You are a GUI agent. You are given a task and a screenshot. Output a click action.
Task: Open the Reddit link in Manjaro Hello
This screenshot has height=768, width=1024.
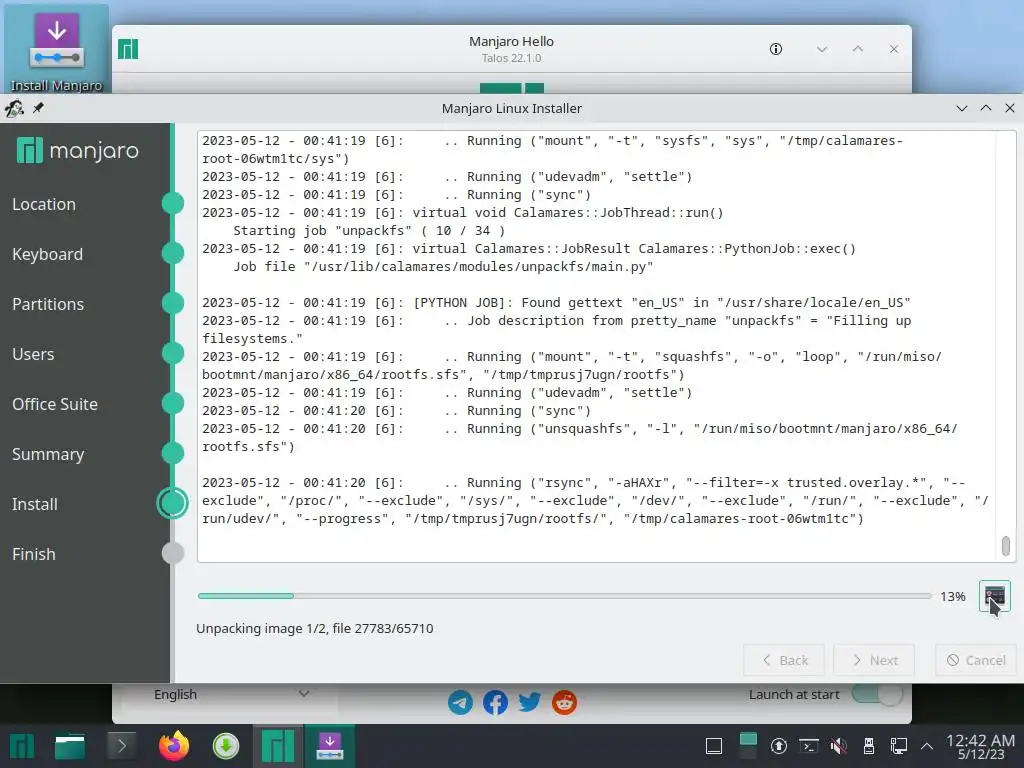[564, 703]
